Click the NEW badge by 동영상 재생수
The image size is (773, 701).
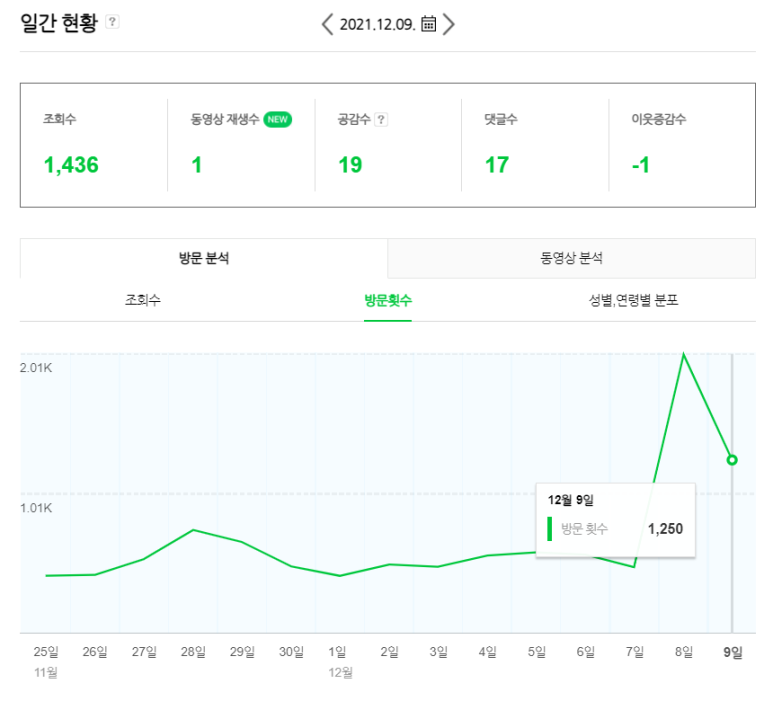click(278, 119)
